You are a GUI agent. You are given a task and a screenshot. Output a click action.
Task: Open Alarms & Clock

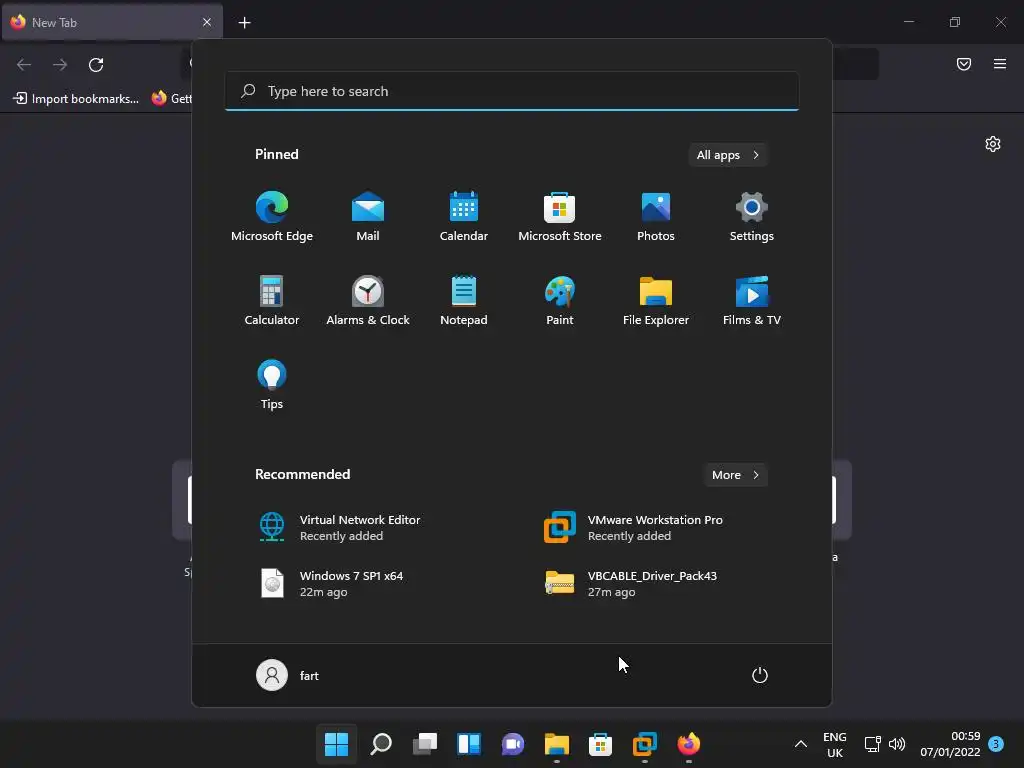coord(368,300)
